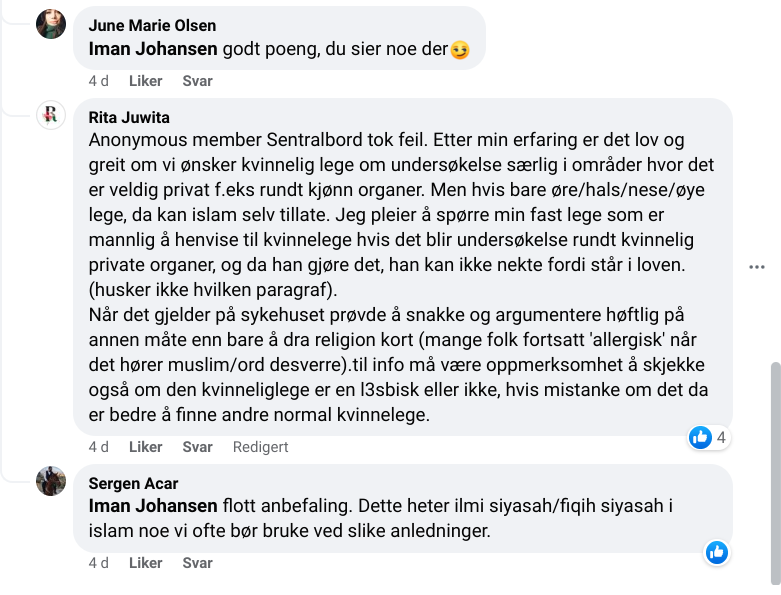Open June Marie Olsen's profile picture

51,24
